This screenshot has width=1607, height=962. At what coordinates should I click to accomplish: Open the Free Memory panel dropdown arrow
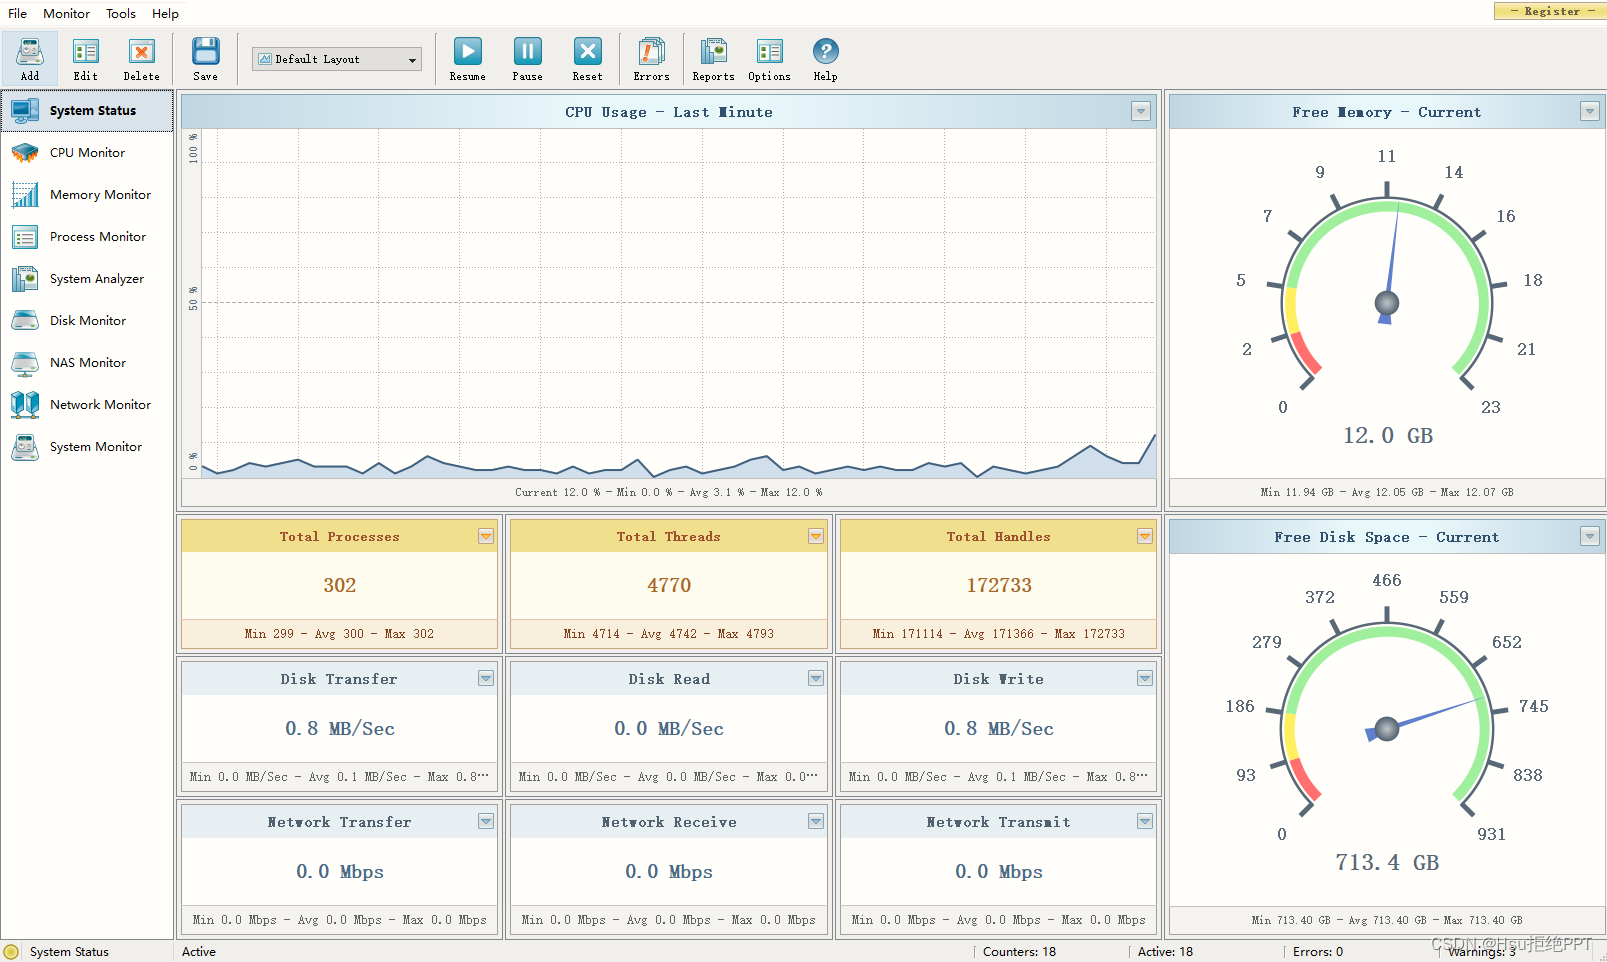tap(1589, 111)
